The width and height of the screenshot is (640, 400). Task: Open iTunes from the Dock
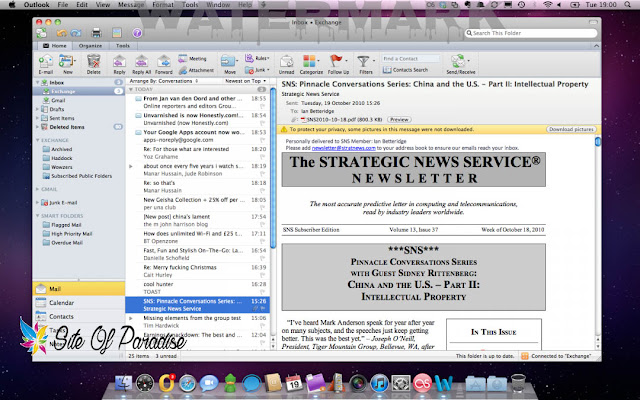point(379,383)
